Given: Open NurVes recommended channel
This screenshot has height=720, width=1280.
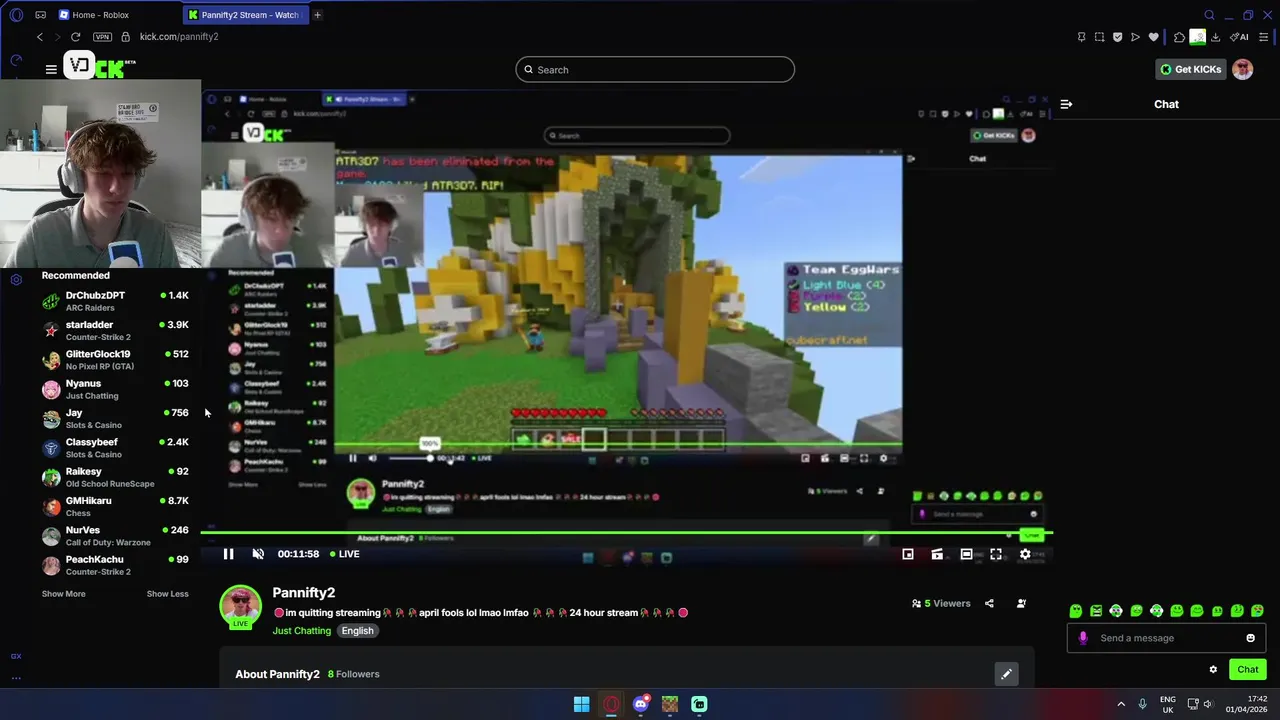Looking at the screenshot, I should tap(115, 536).
